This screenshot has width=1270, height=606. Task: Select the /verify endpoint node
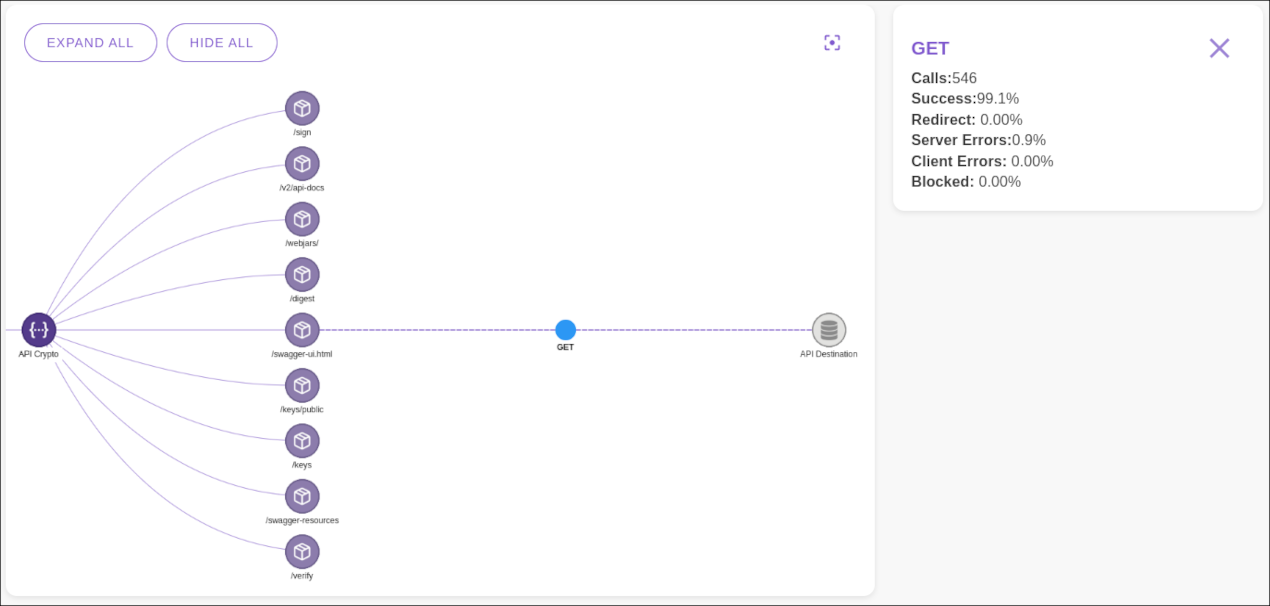coord(302,552)
